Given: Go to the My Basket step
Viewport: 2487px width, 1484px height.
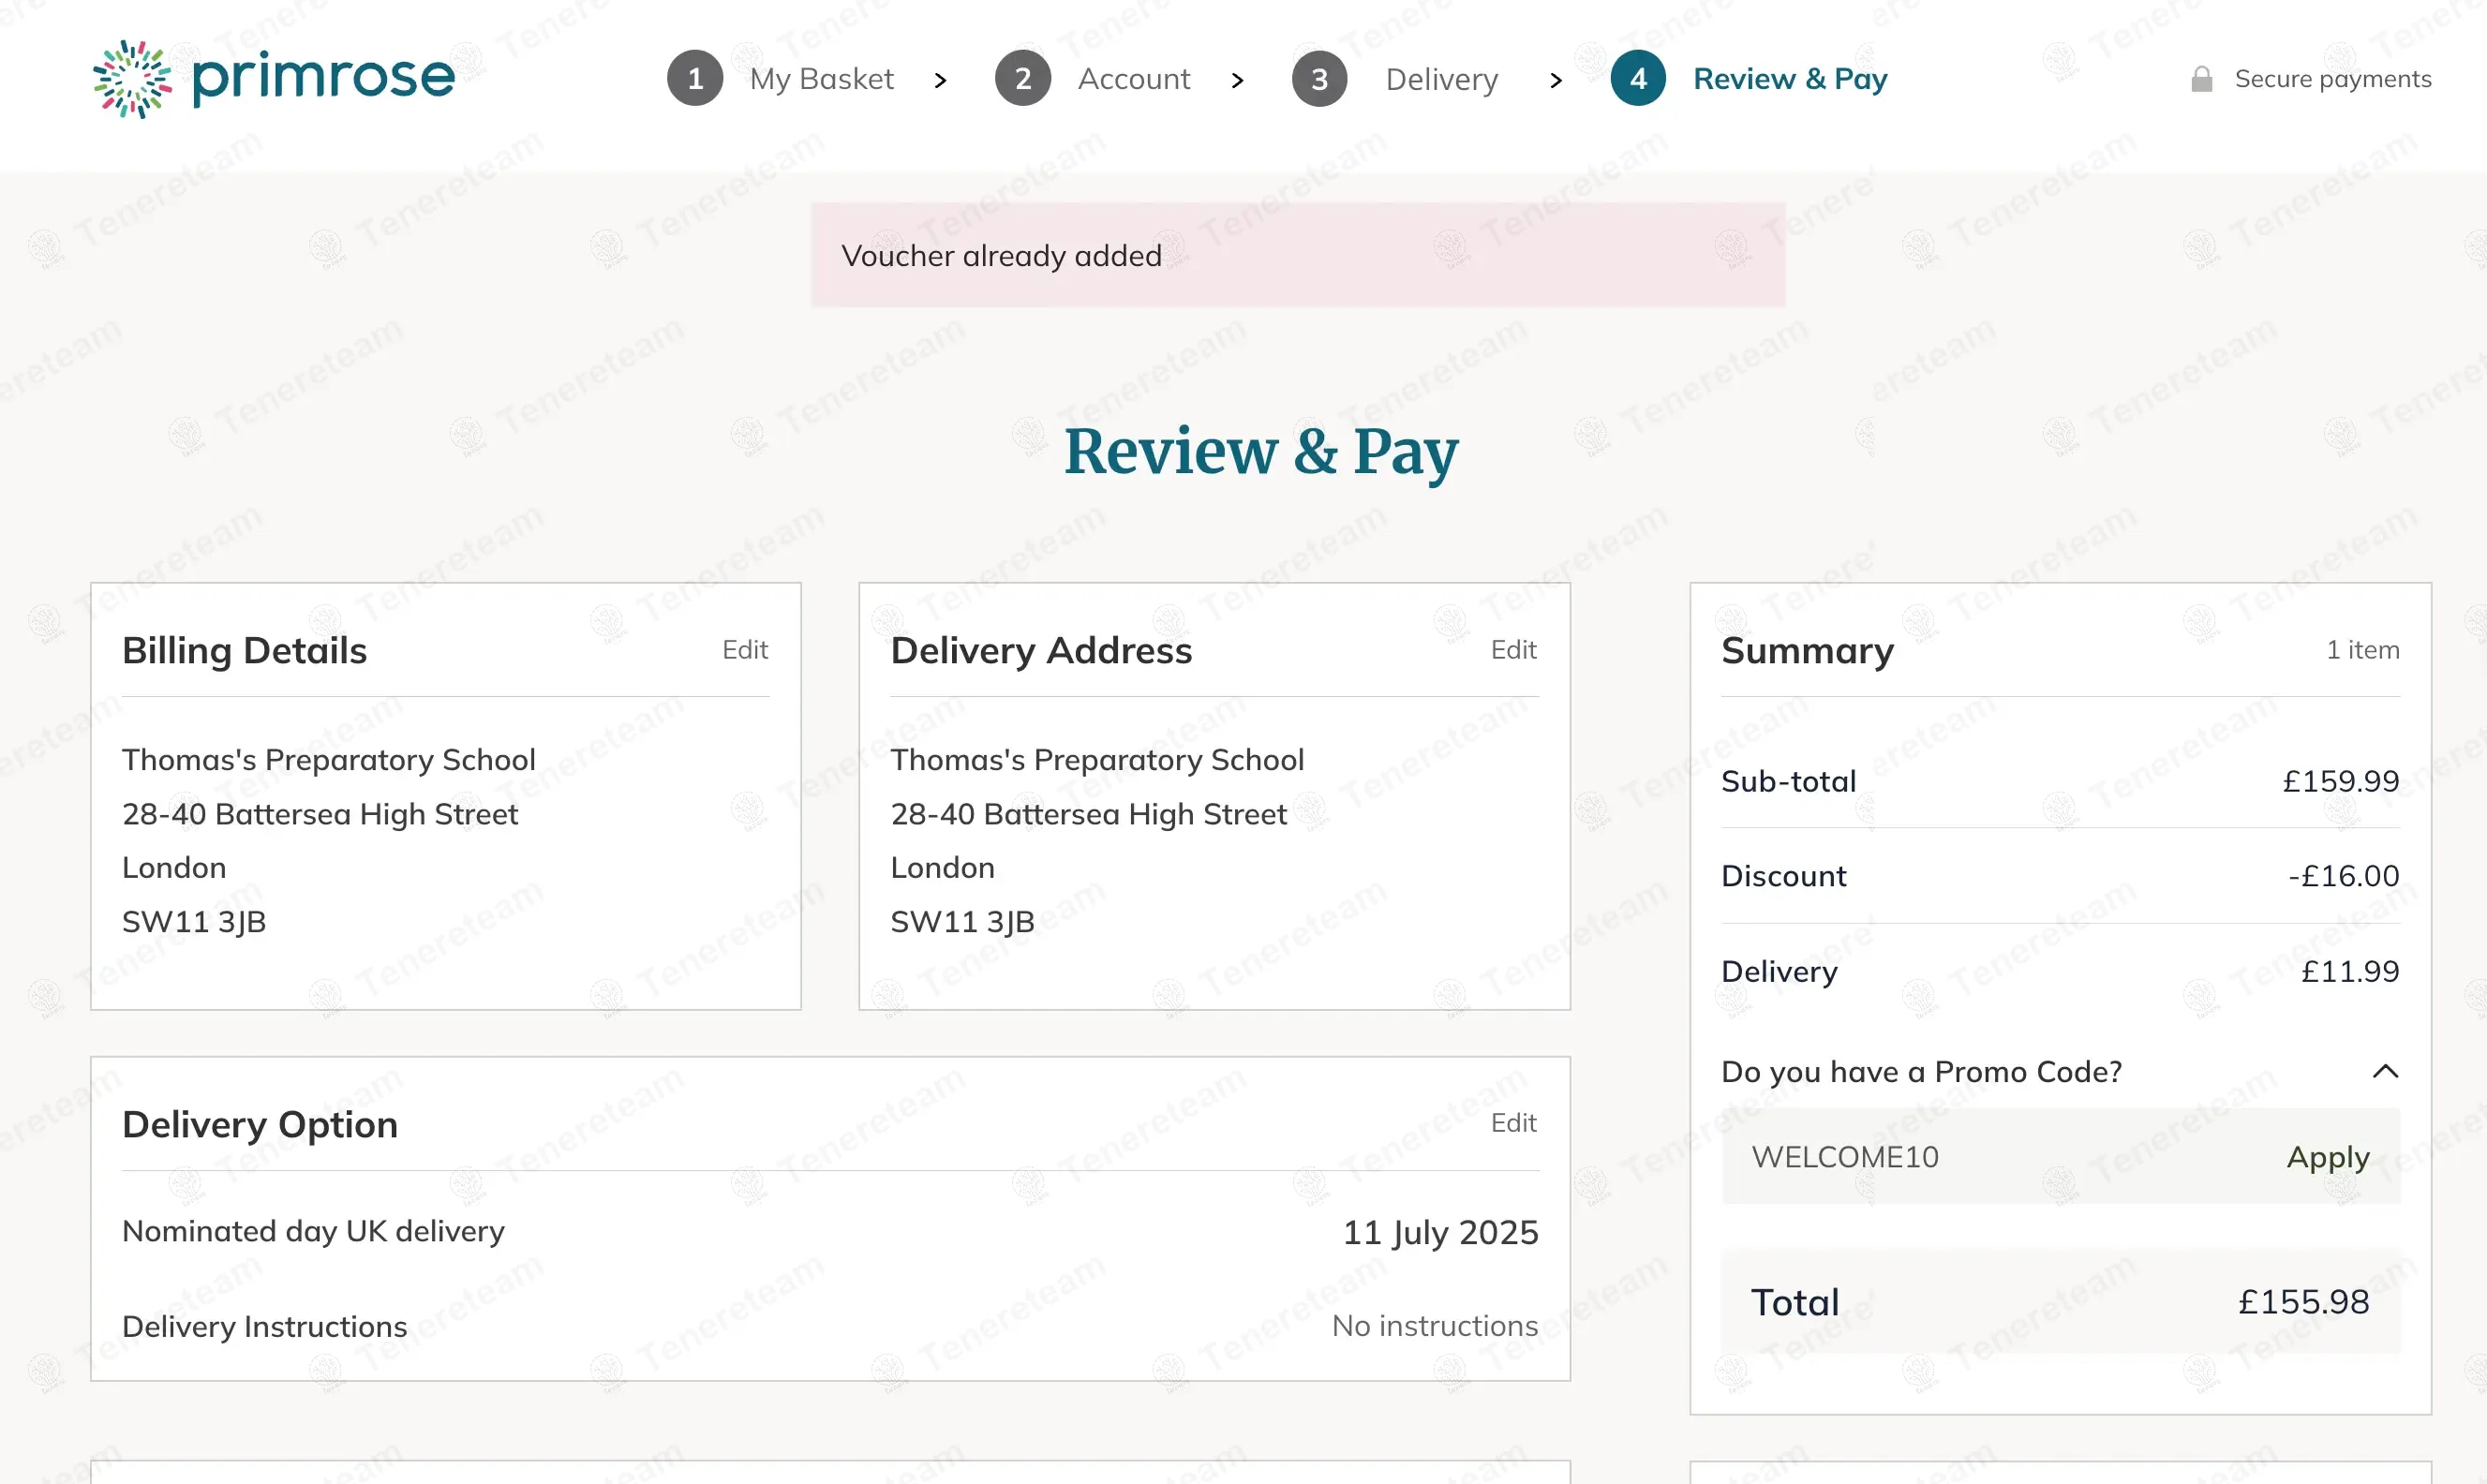Looking at the screenshot, I should click(821, 79).
